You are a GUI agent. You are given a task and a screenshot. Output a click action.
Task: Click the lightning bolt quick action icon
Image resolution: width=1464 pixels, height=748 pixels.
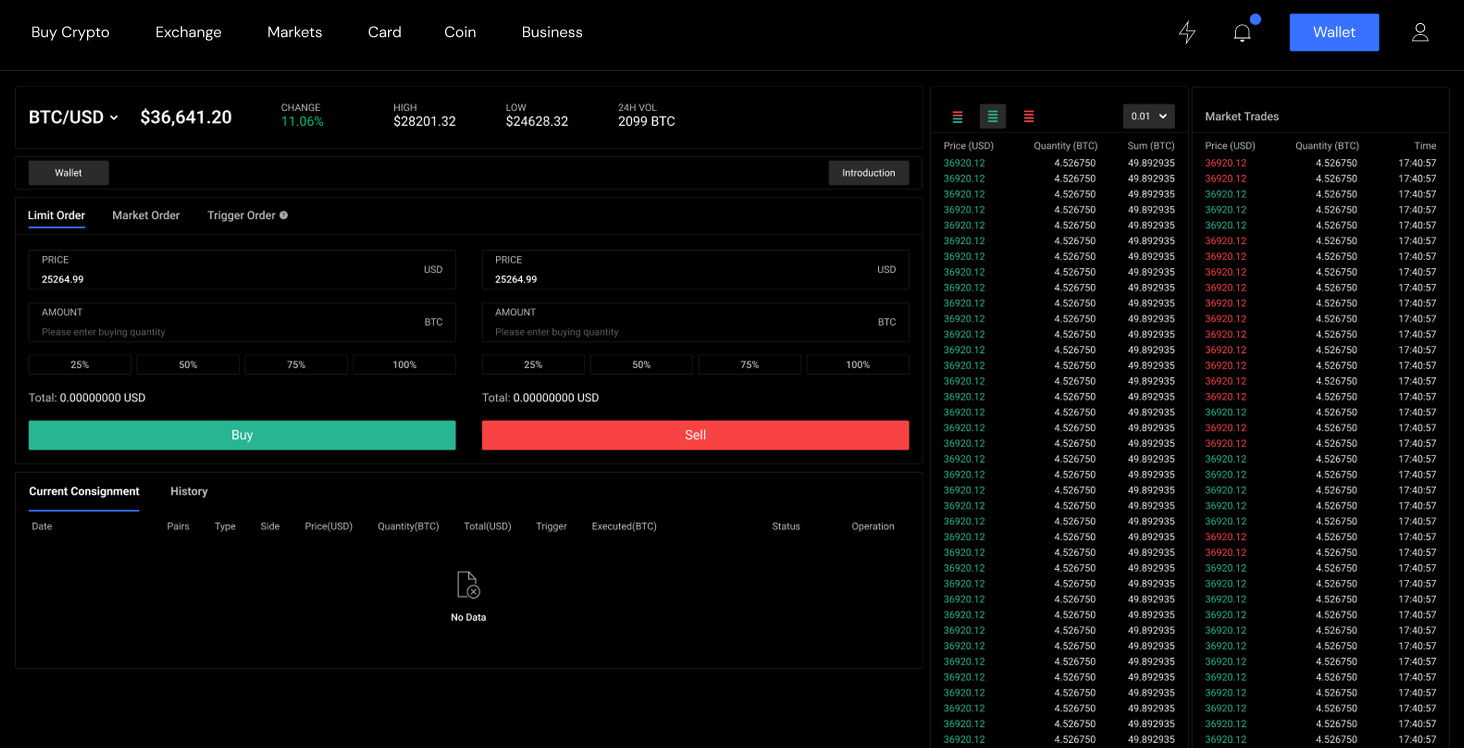pos(1187,33)
